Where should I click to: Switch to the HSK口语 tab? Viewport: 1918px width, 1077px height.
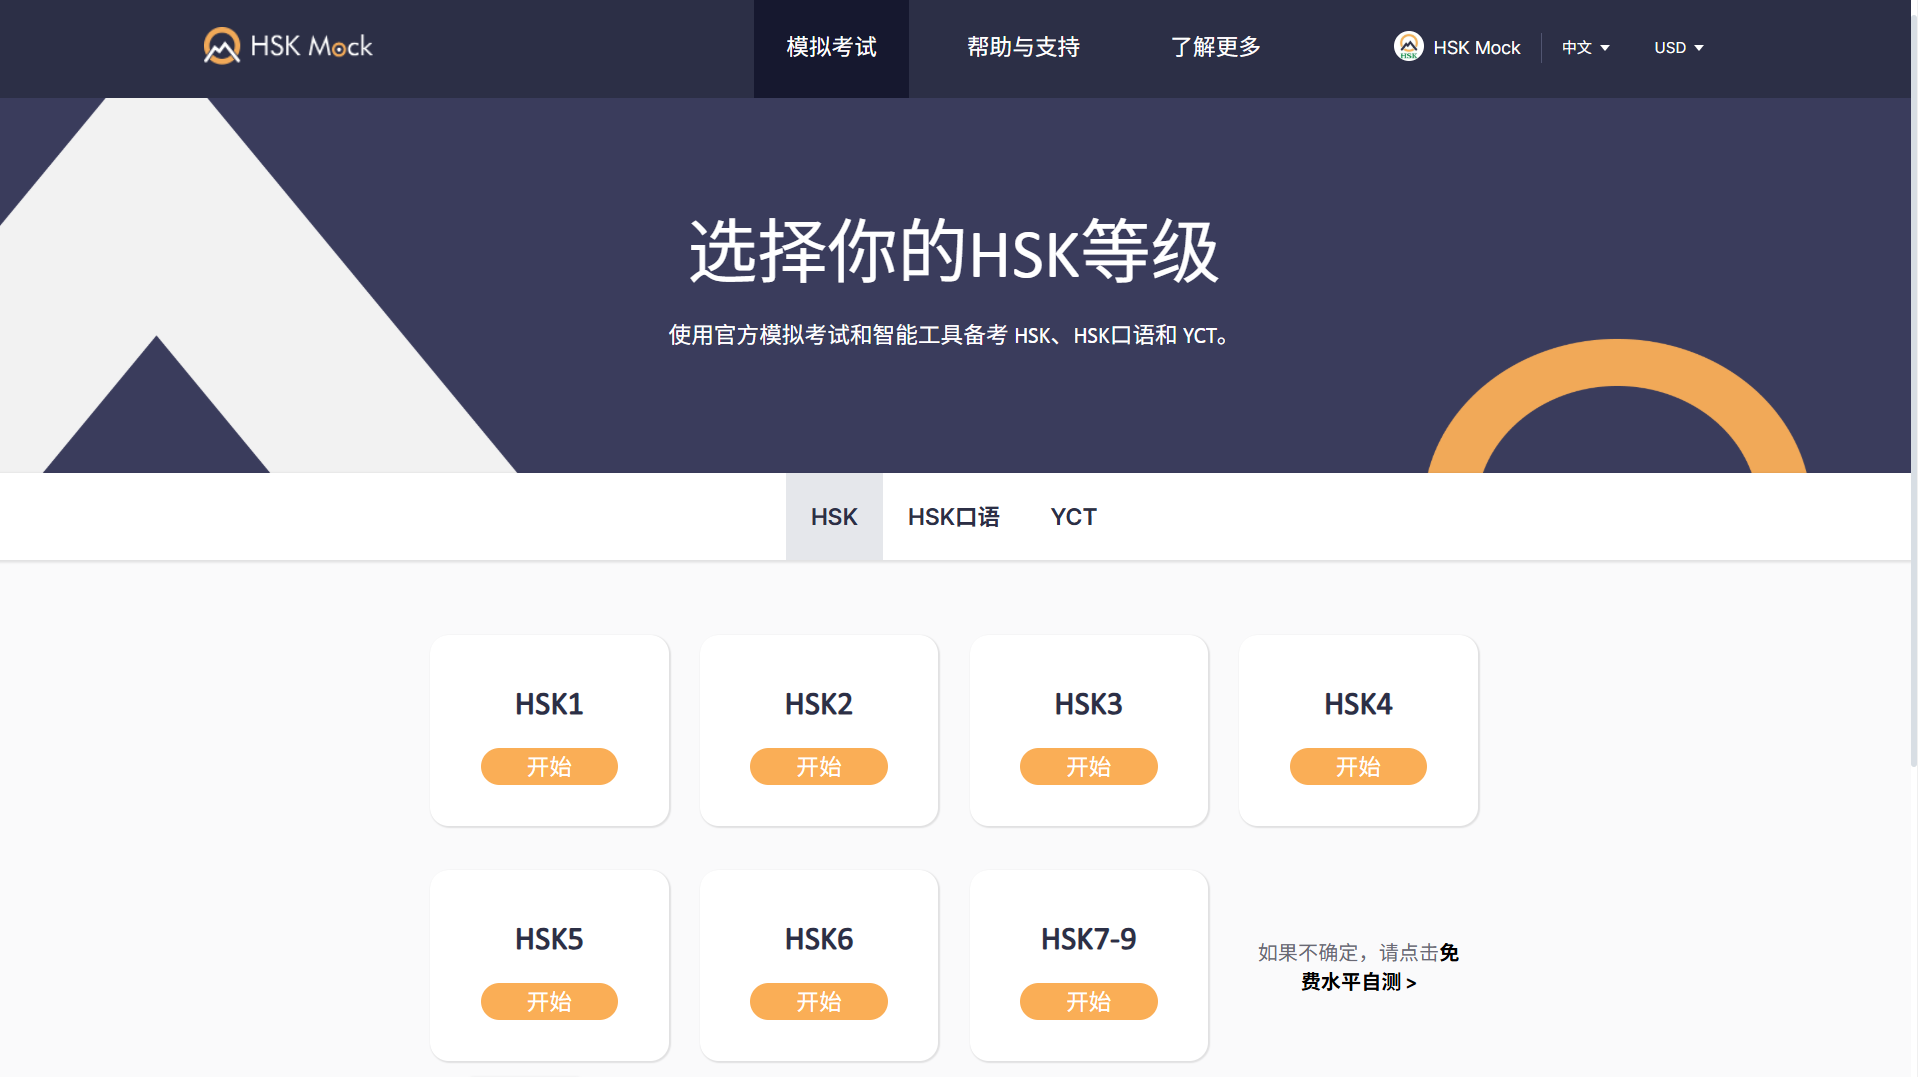pos(954,516)
